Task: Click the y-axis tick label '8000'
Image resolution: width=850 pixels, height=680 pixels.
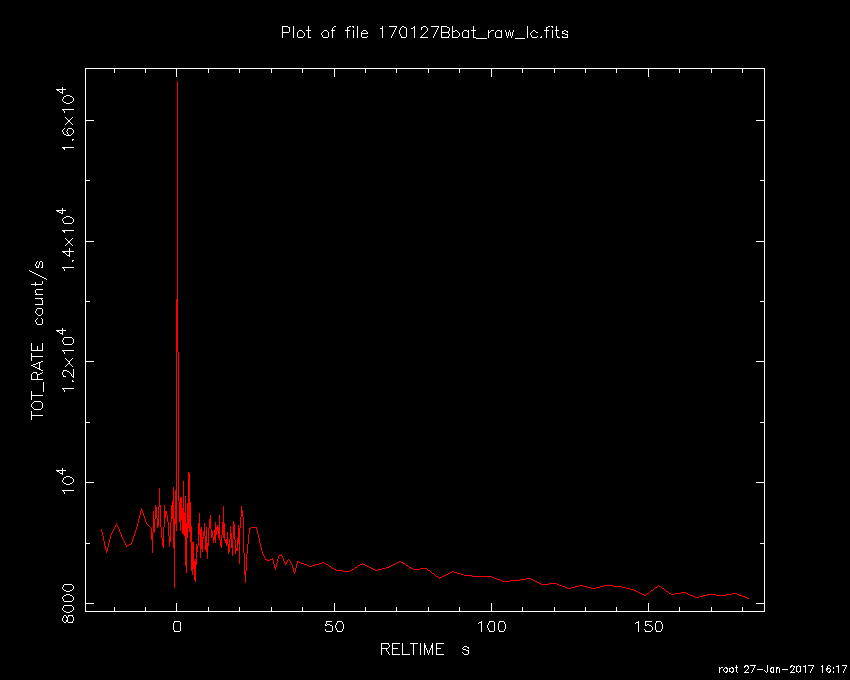Action: pyautogui.click(x=68, y=603)
